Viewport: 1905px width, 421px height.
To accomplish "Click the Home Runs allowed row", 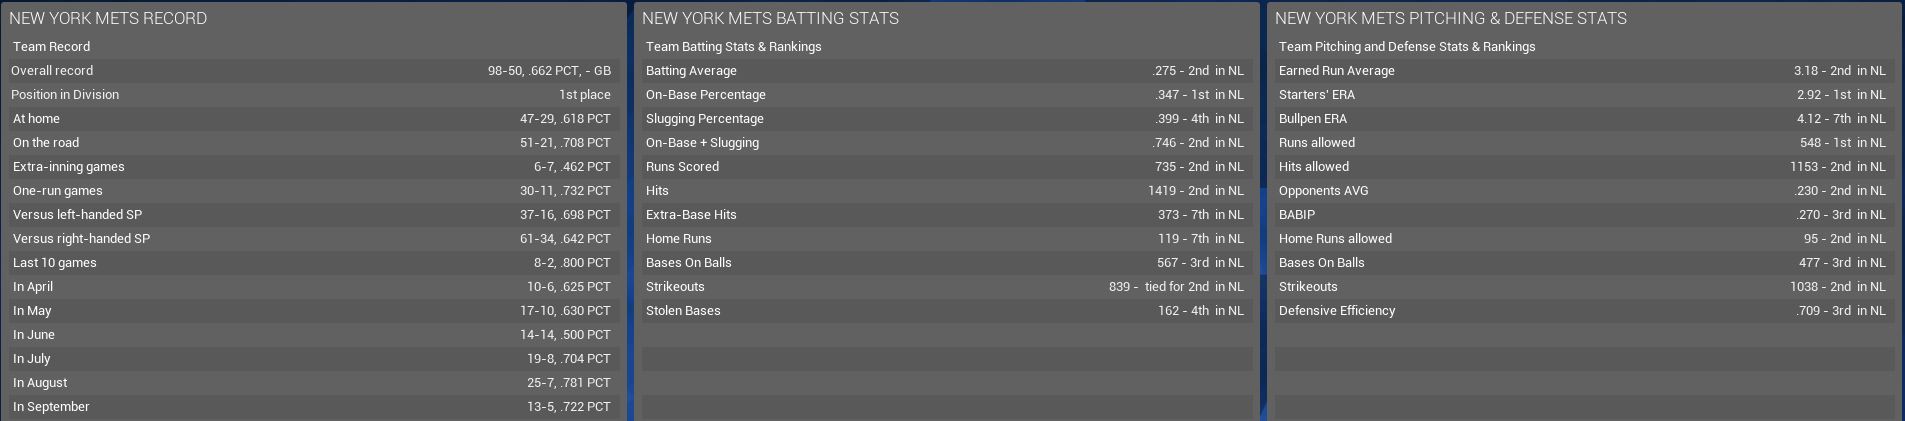I will coord(1582,239).
